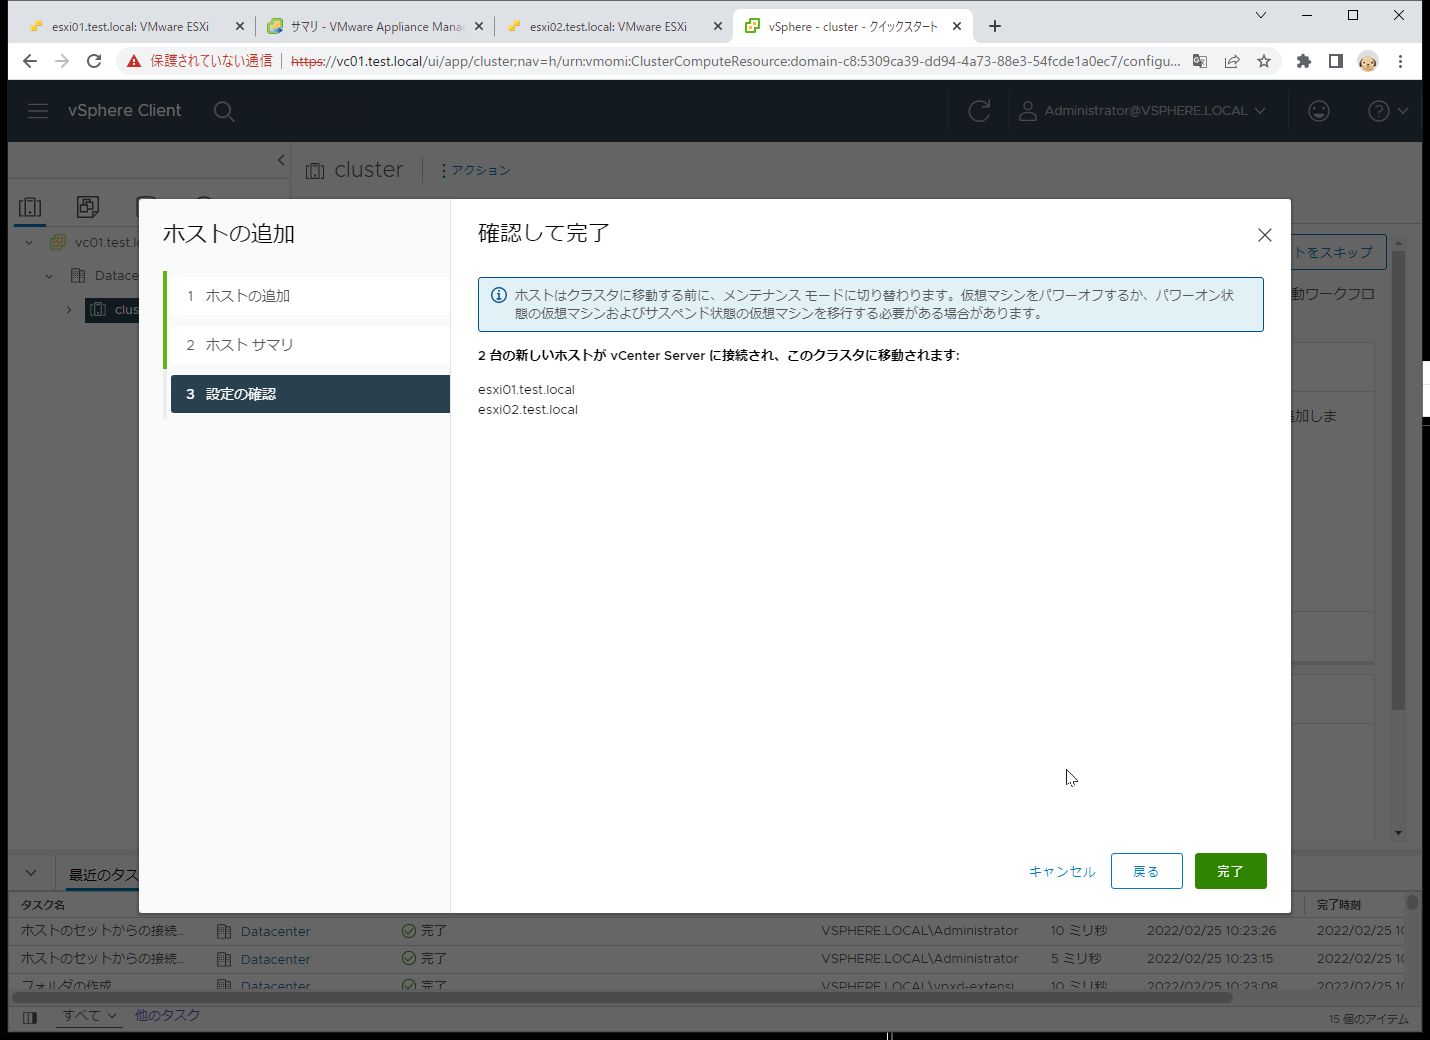
Task: Click the address bar URL field
Action: (x=735, y=61)
